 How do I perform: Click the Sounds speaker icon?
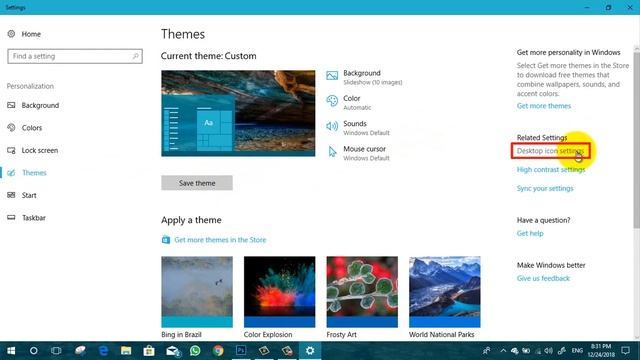(332, 126)
